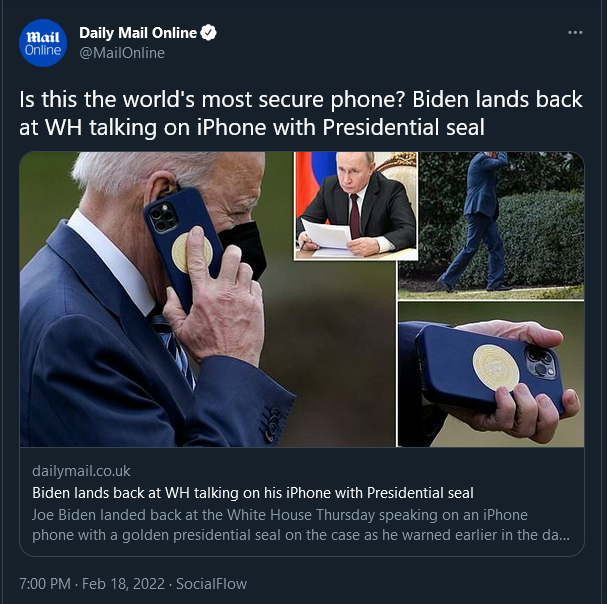
Task: Click the Mail Online profile avatar
Action: tap(43, 43)
